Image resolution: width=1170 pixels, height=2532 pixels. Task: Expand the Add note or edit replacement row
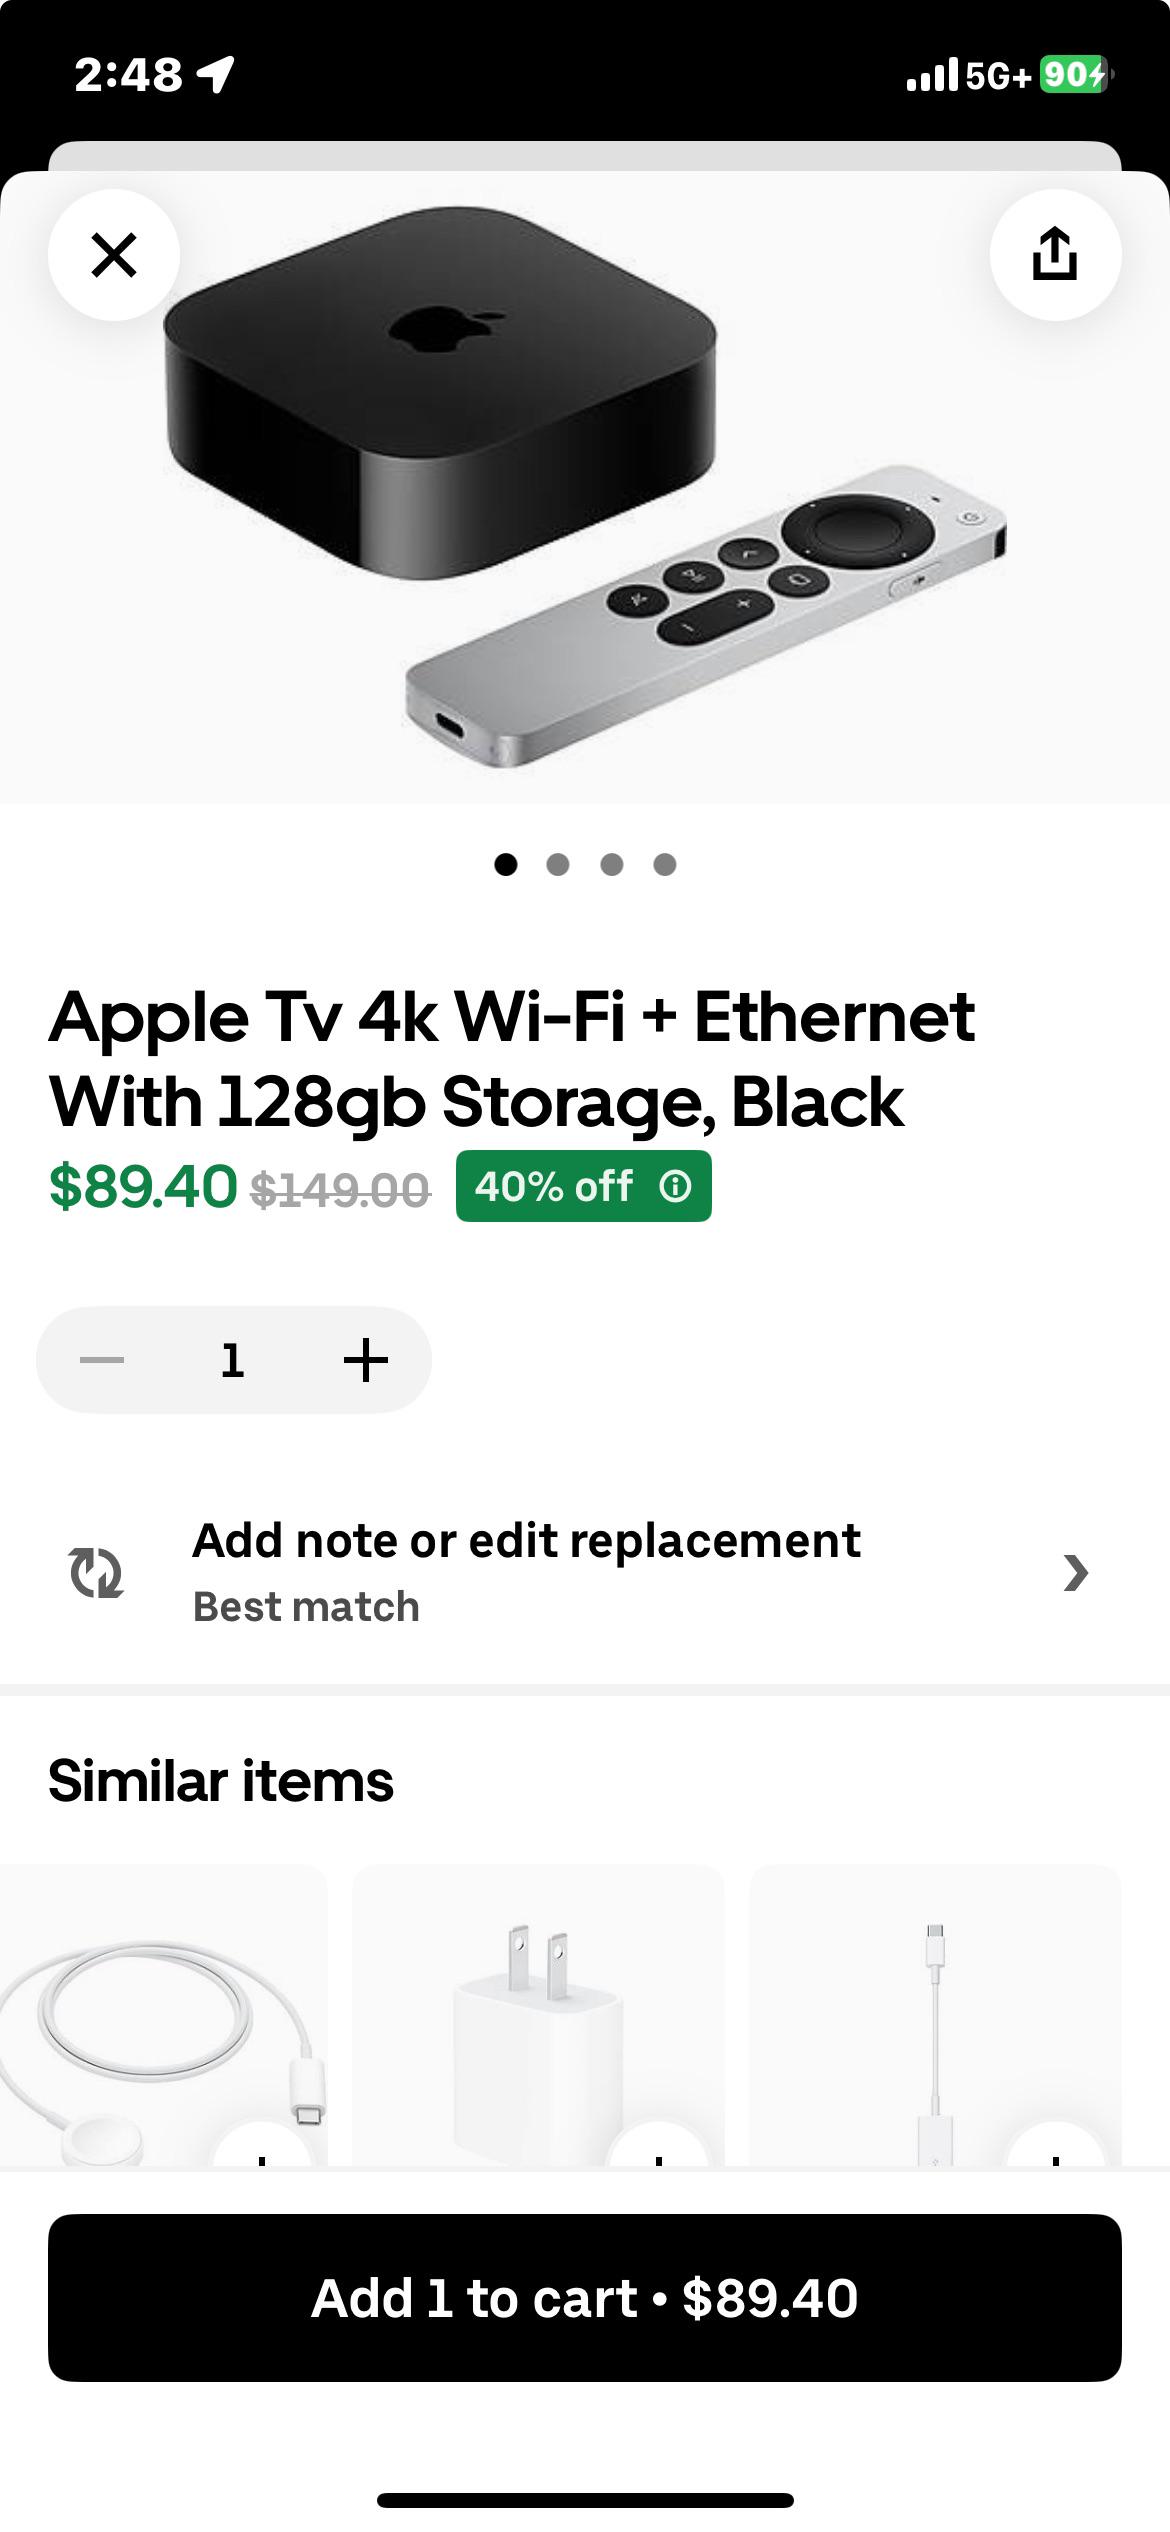coord(527,1540)
